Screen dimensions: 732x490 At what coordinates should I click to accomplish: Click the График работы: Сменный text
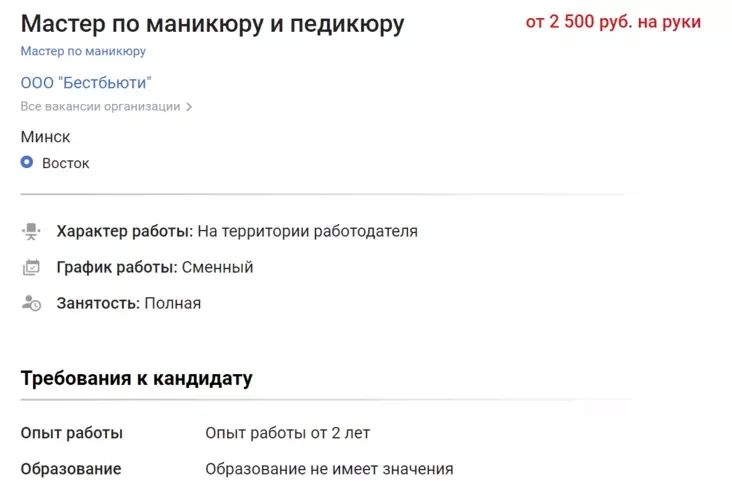pos(155,268)
